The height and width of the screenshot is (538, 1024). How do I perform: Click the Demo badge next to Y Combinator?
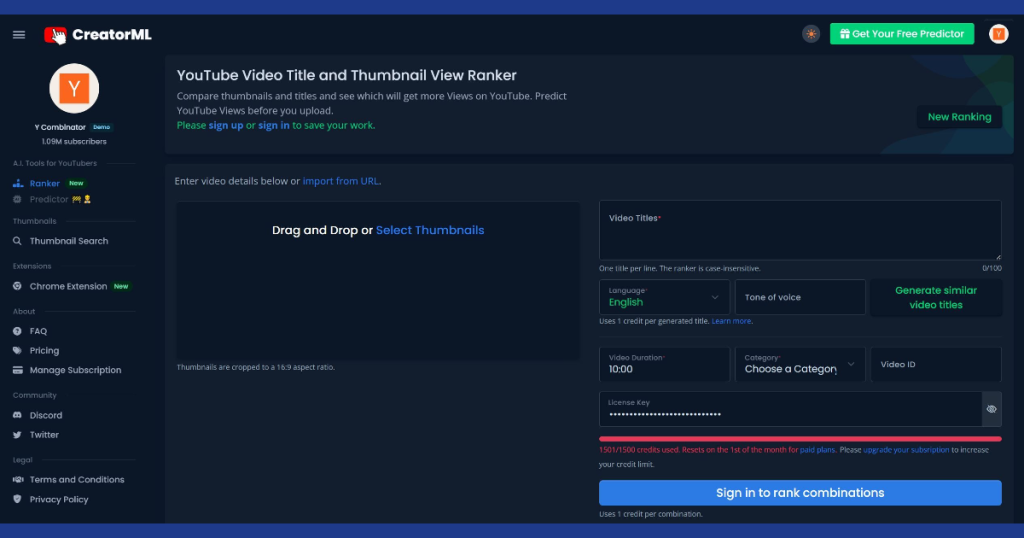tap(101, 127)
